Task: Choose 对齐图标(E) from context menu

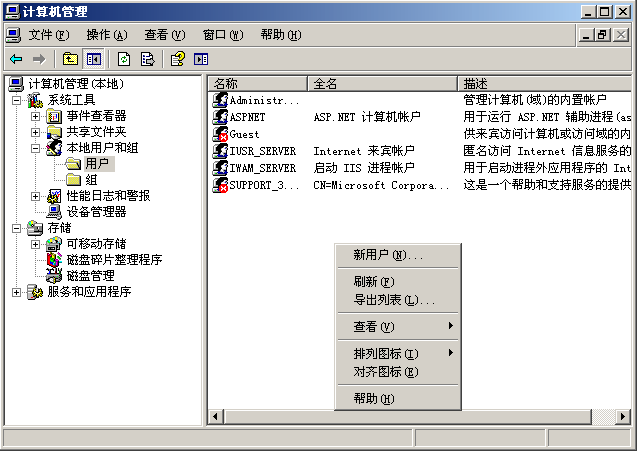Action: point(398,372)
